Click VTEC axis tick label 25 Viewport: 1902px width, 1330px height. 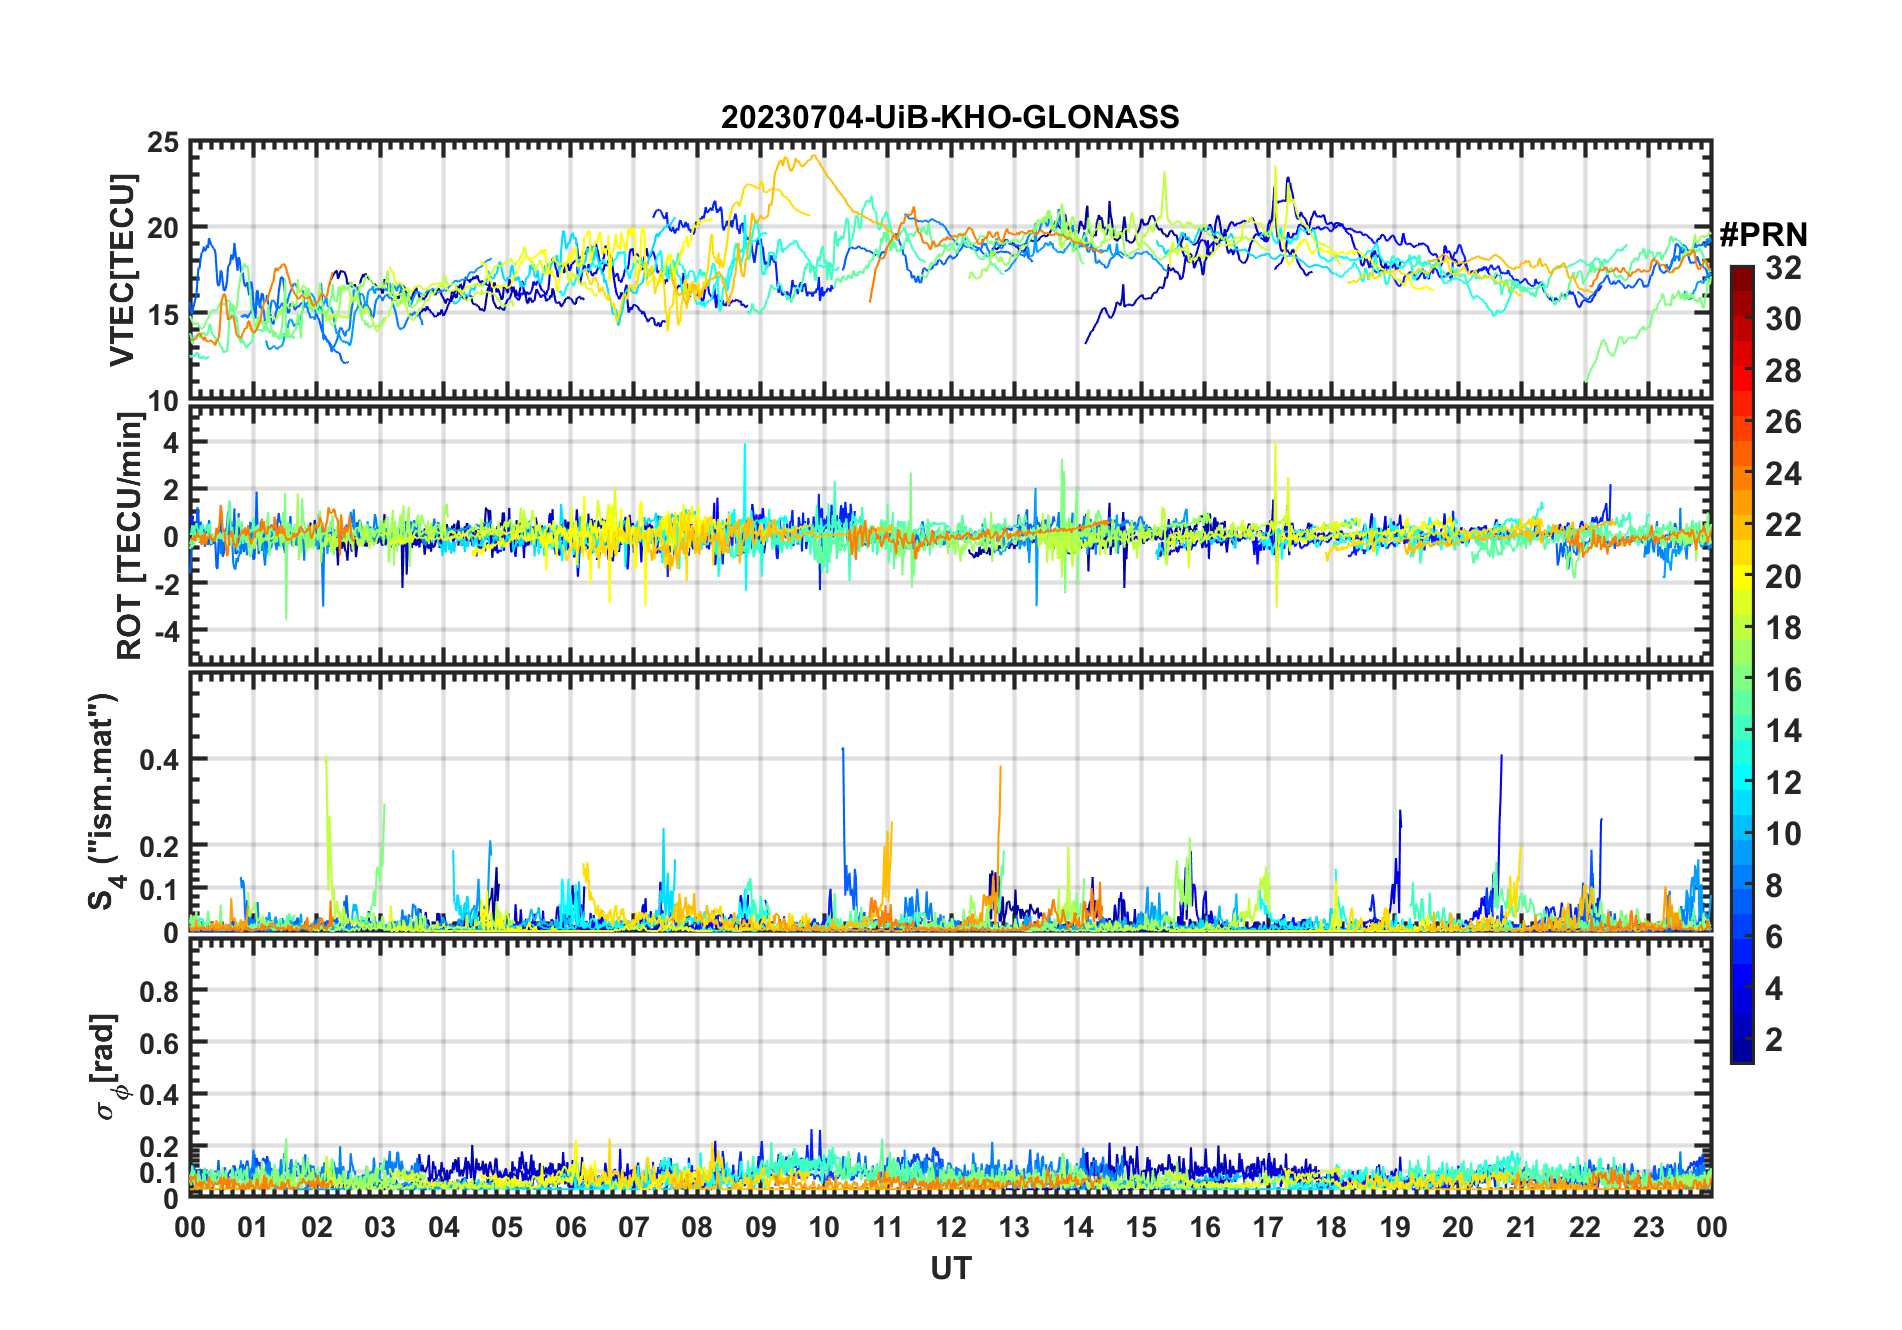(x=163, y=143)
